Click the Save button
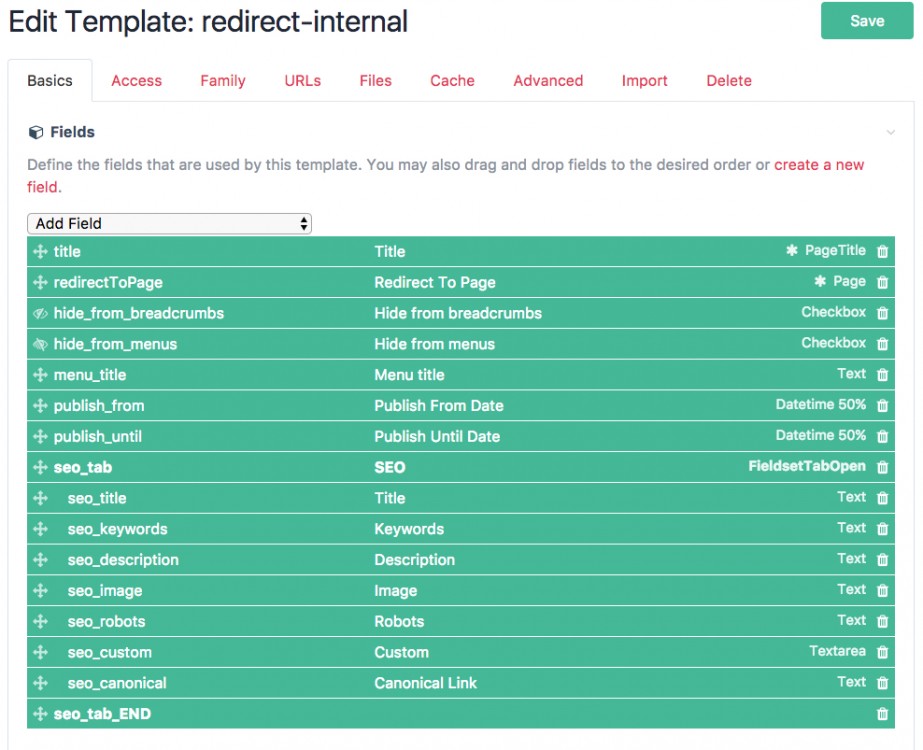The image size is (923, 750). click(x=866, y=20)
